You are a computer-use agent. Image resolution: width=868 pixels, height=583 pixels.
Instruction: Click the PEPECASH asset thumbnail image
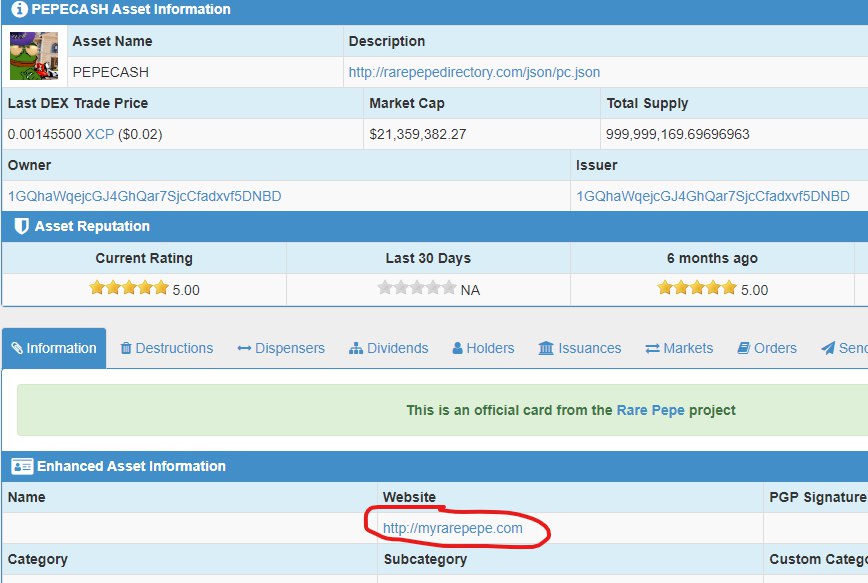[34, 56]
